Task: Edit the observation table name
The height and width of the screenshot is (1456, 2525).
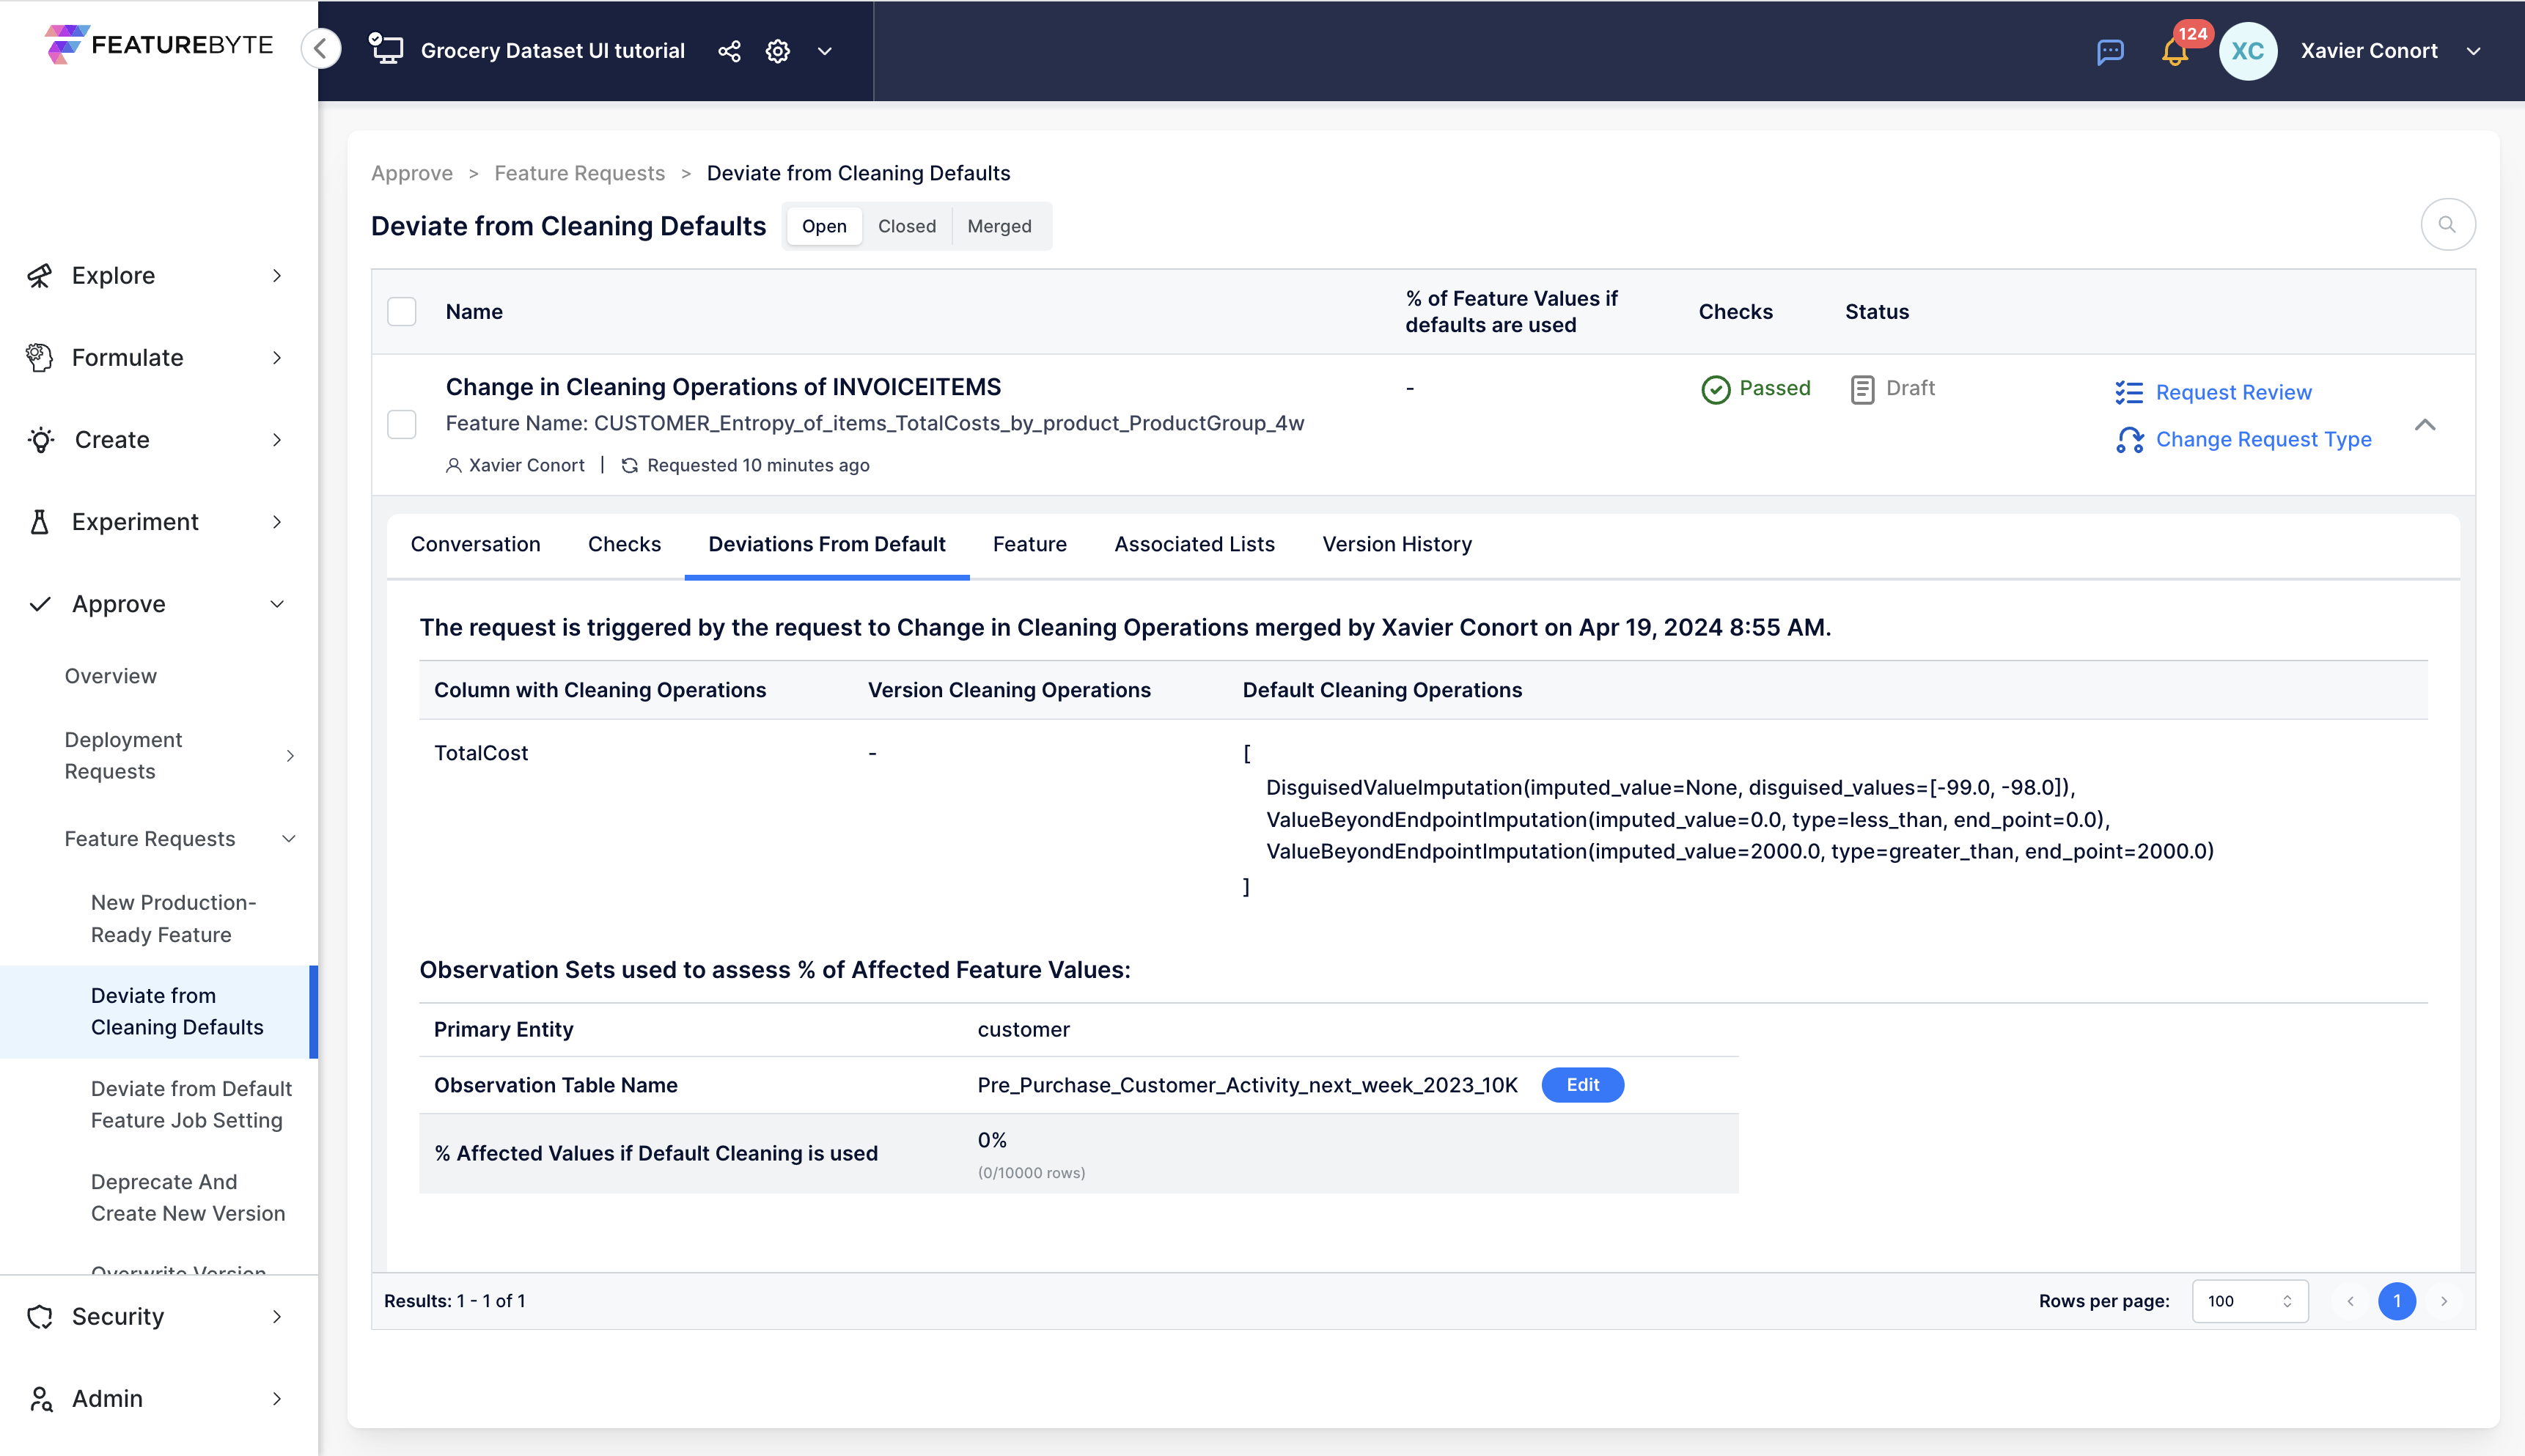Action: [1582, 1085]
